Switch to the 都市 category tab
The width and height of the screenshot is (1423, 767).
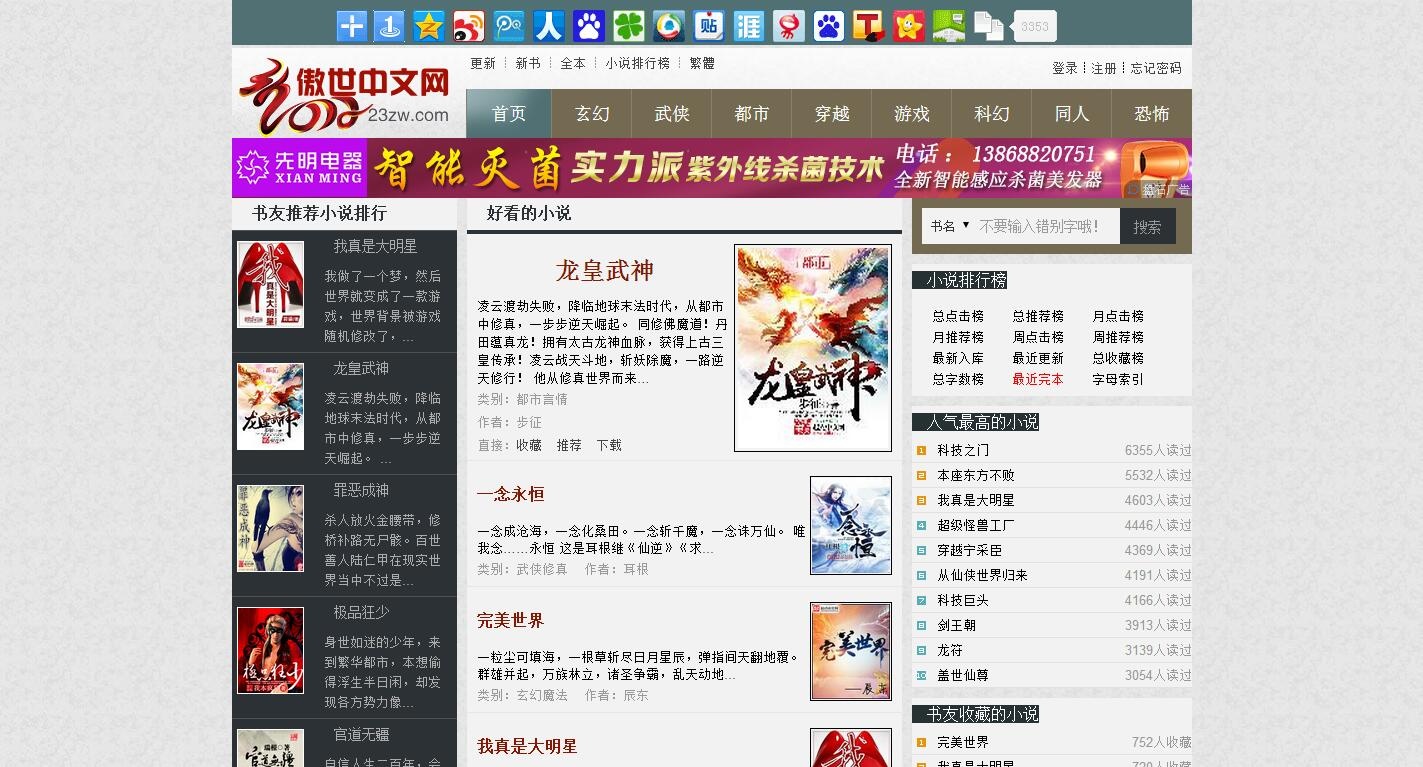(x=752, y=114)
